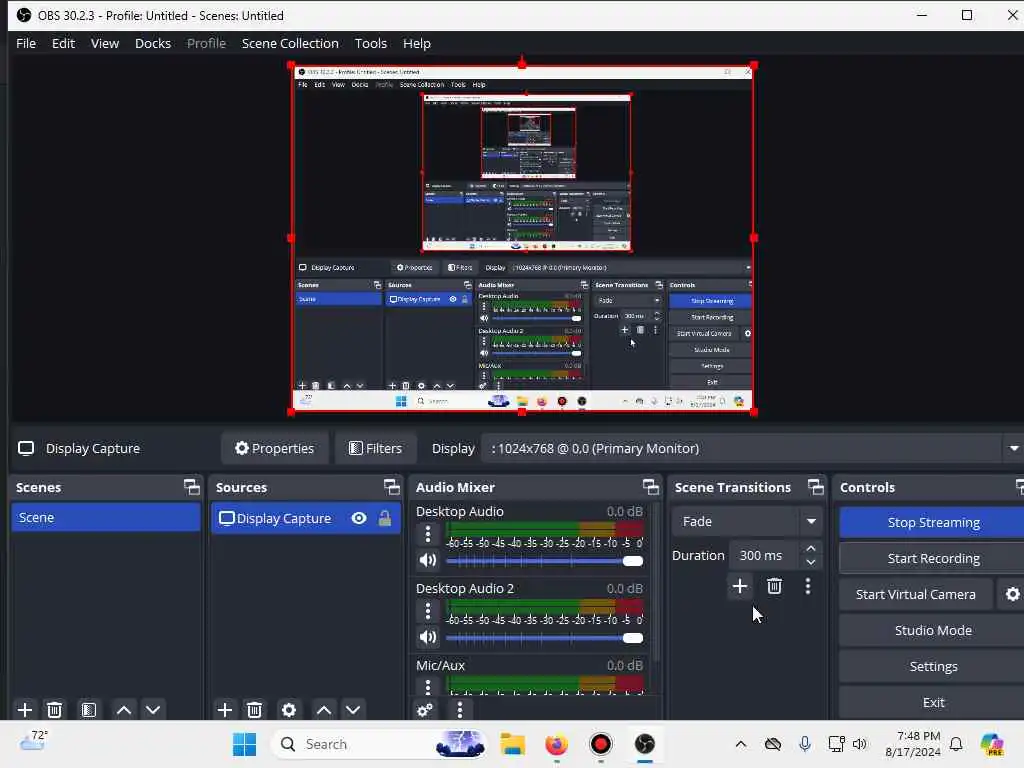
Task: Float the Scene Transitions dock icon
Action: (x=816, y=487)
